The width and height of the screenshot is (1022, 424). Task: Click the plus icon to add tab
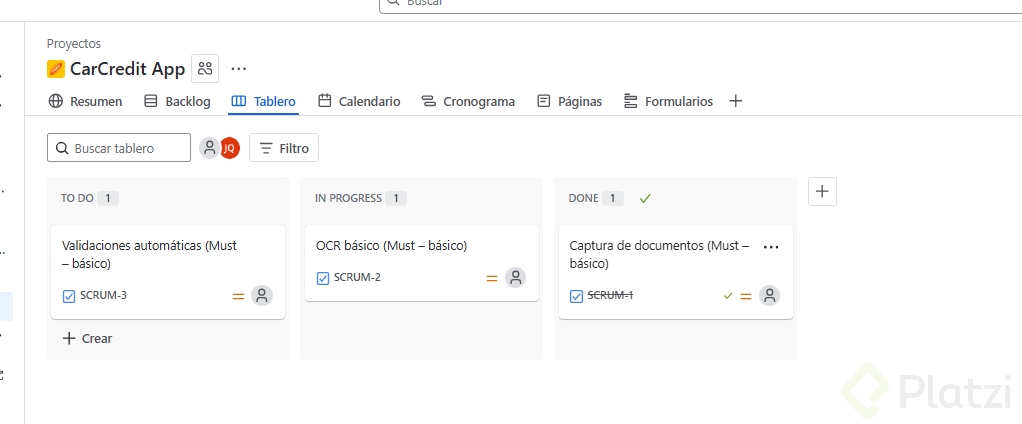tap(736, 101)
